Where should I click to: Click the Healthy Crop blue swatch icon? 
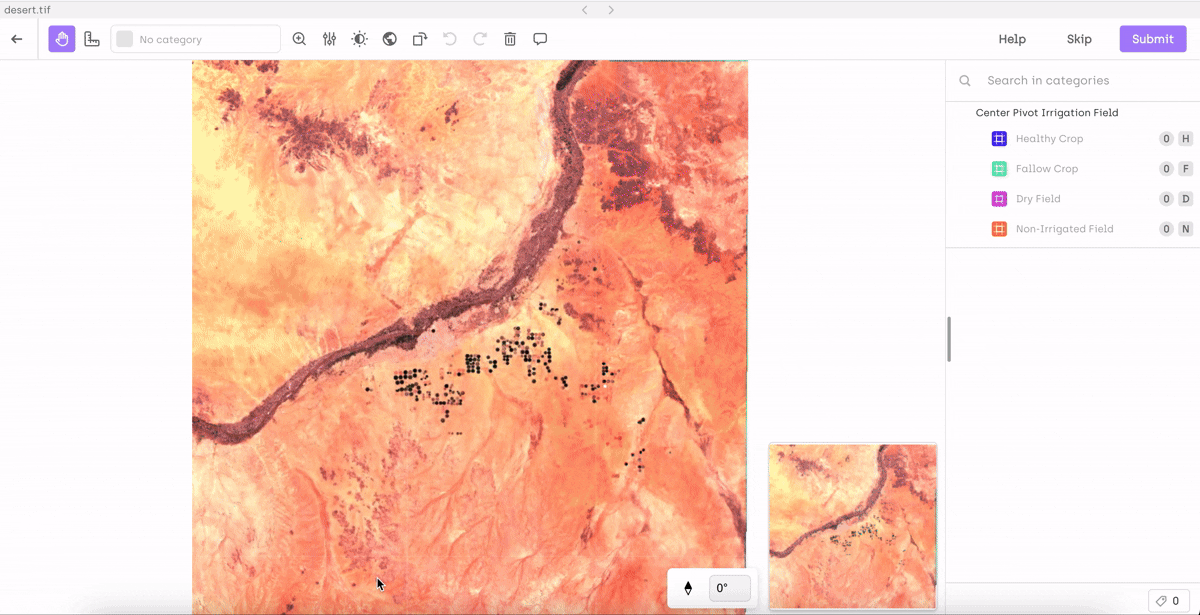pyautogui.click(x=999, y=139)
